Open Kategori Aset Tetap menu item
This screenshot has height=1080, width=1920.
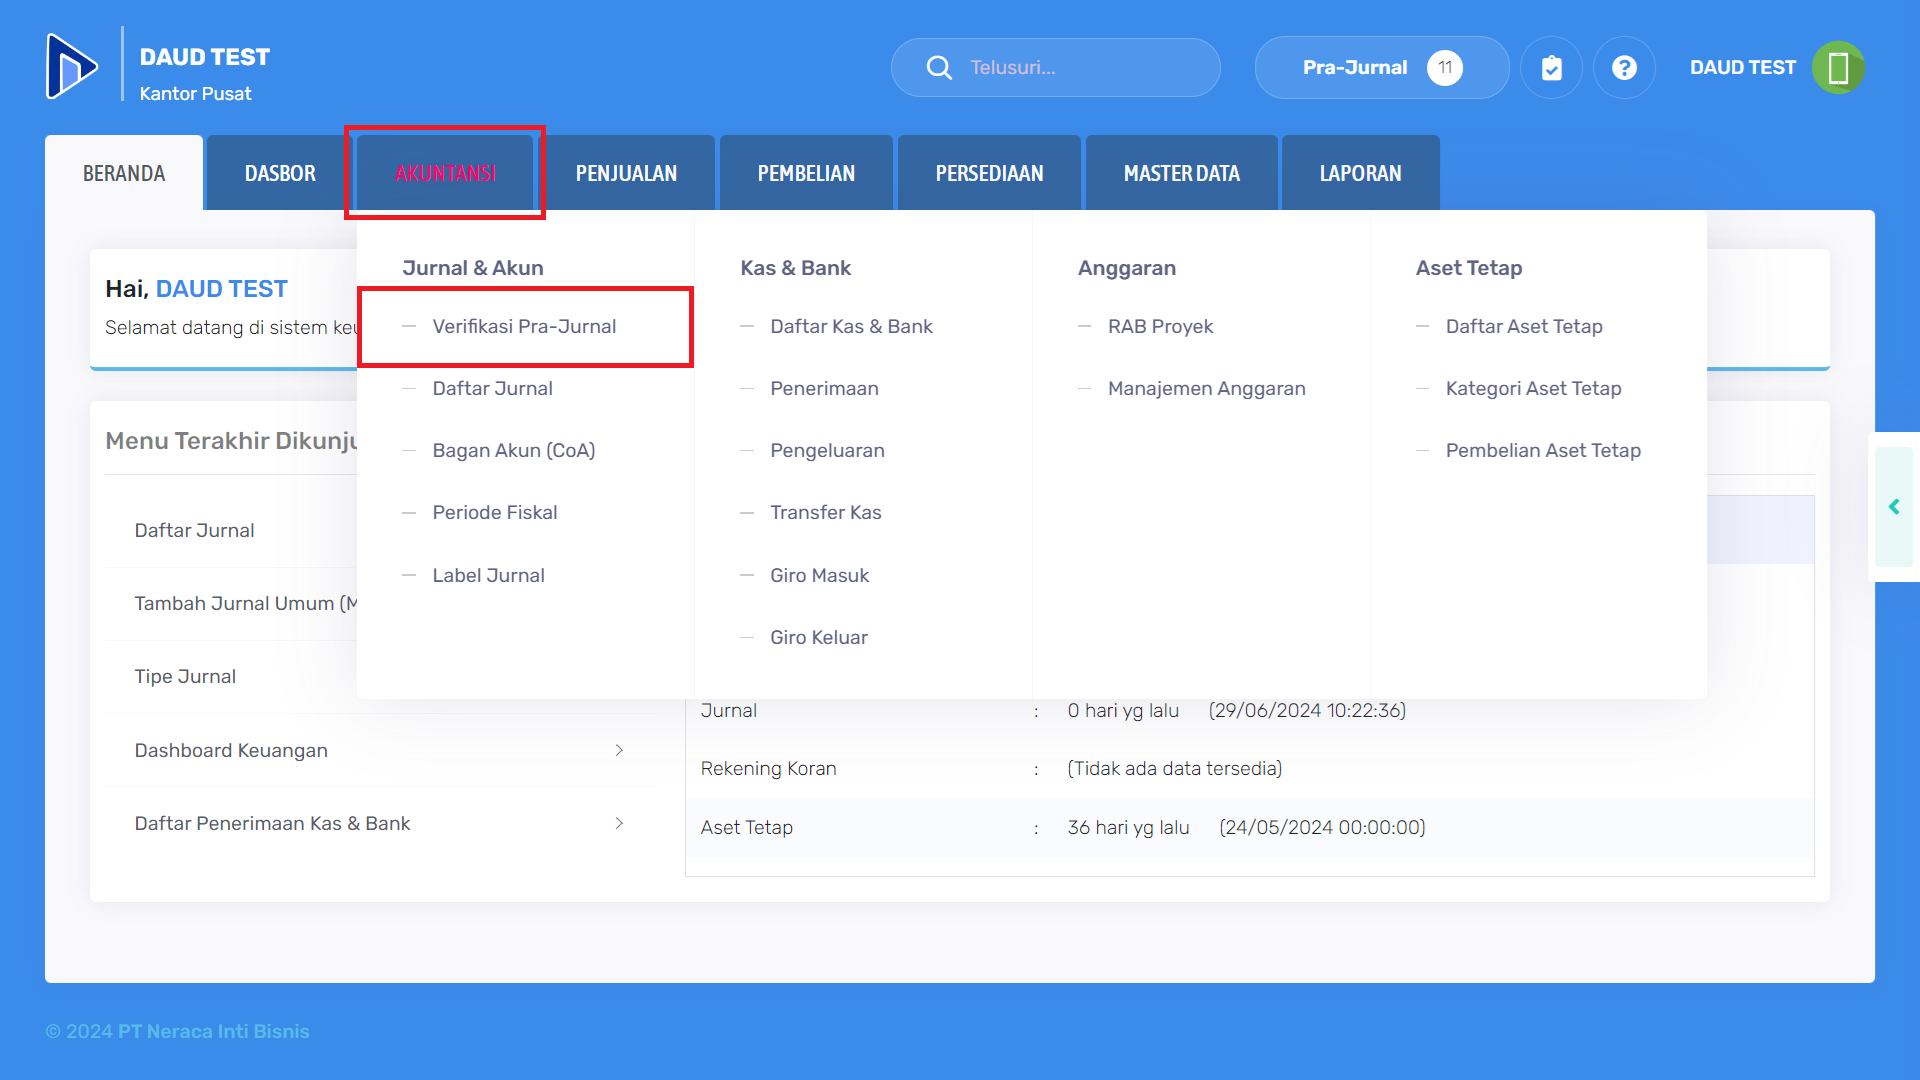click(x=1533, y=388)
